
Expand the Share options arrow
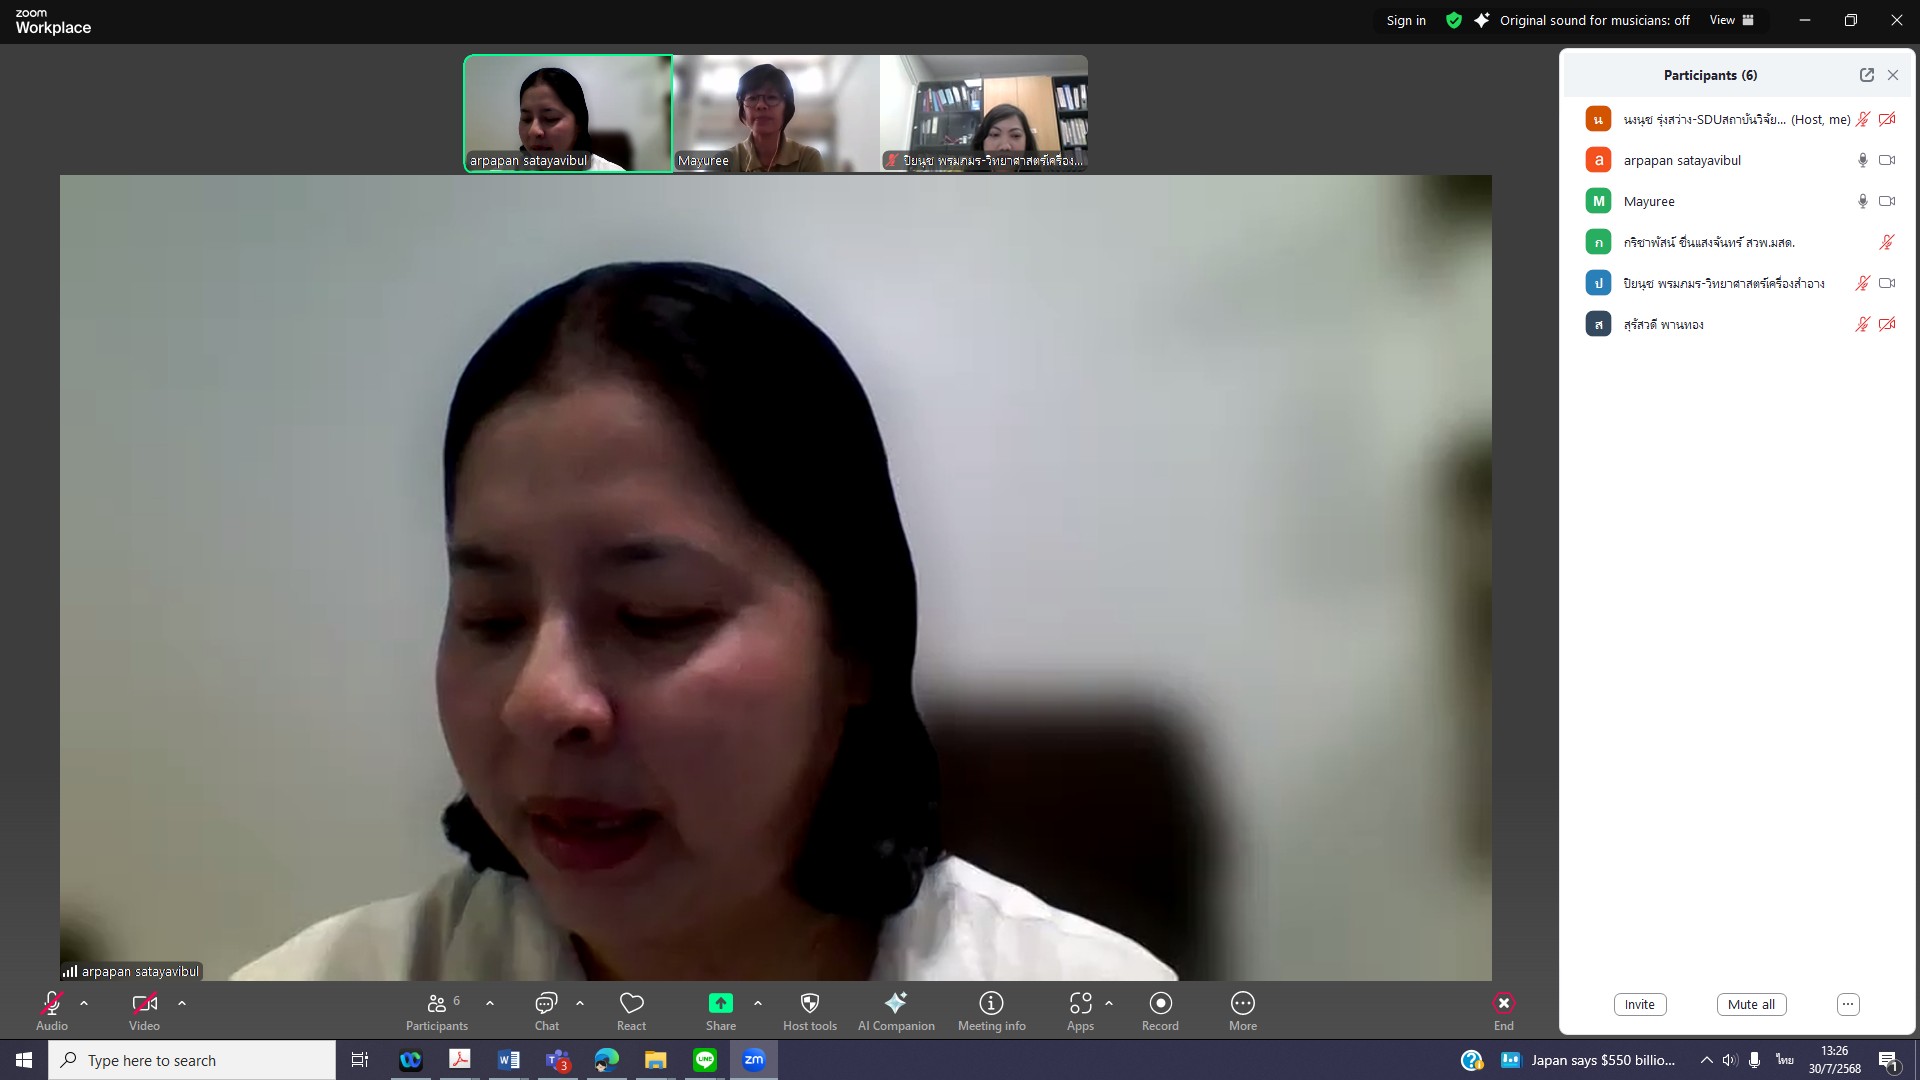758,1003
